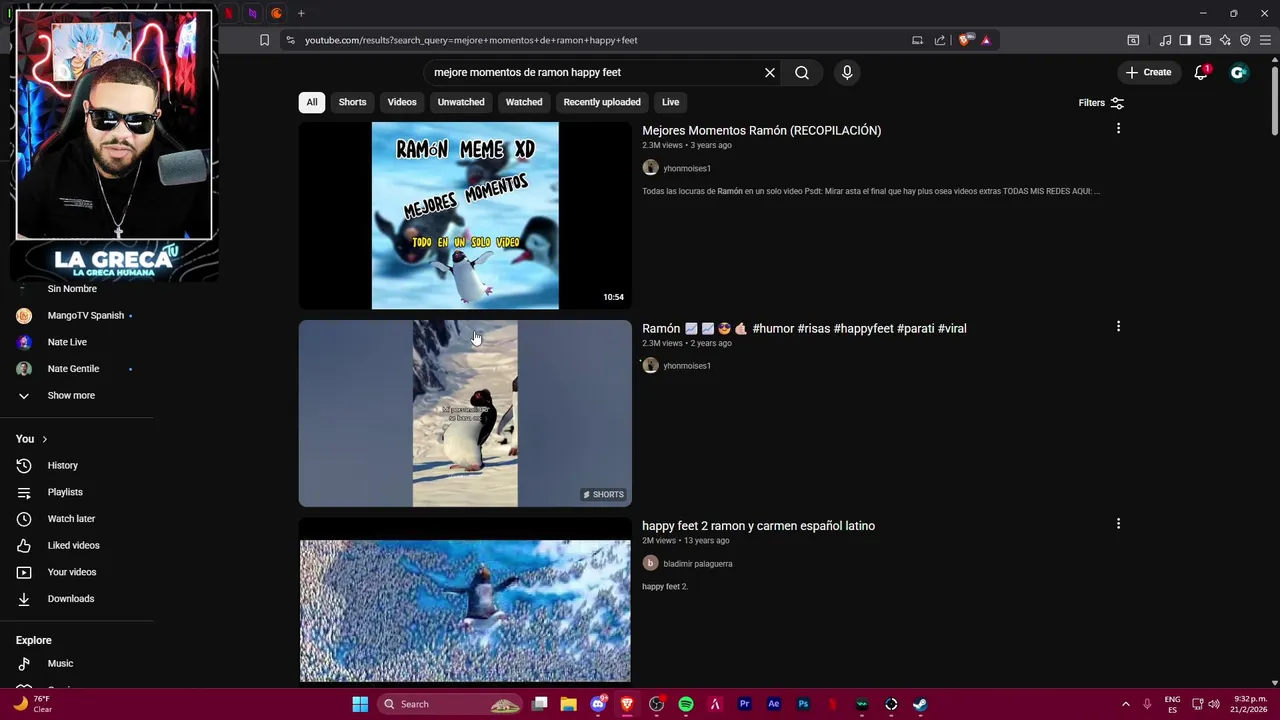1280x720 pixels.
Task: Open Downloads in sidebar
Action: 71,599
